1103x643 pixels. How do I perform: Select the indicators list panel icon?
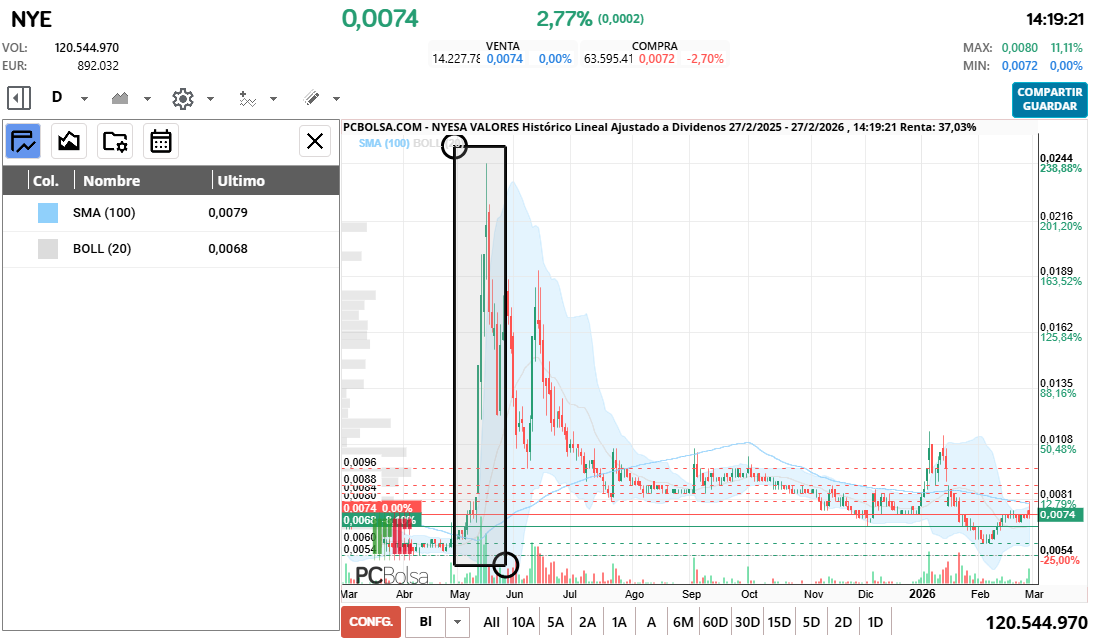click(23, 141)
